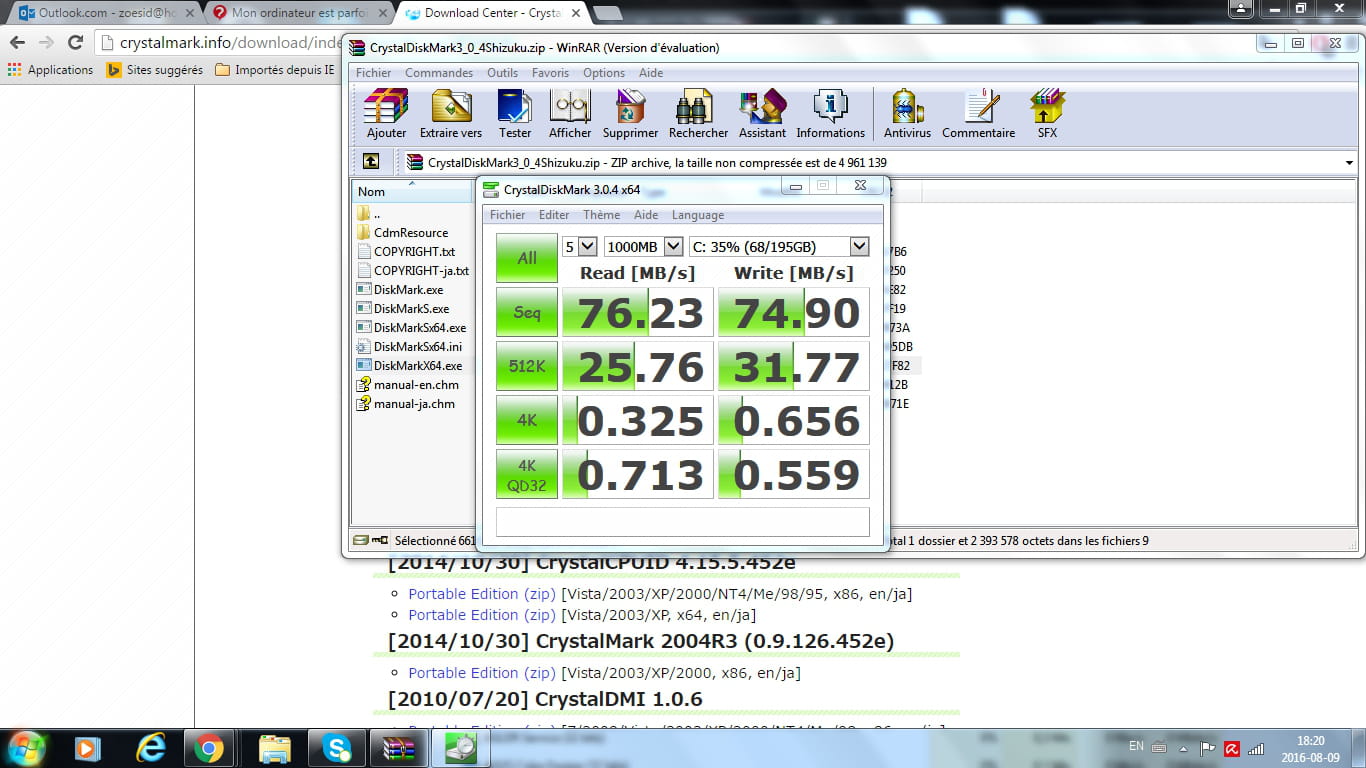The height and width of the screenshot is (768, 1366).
Task: Open Options menu in WinRAR
Action: pyautogui.click(x=604, y=73)
